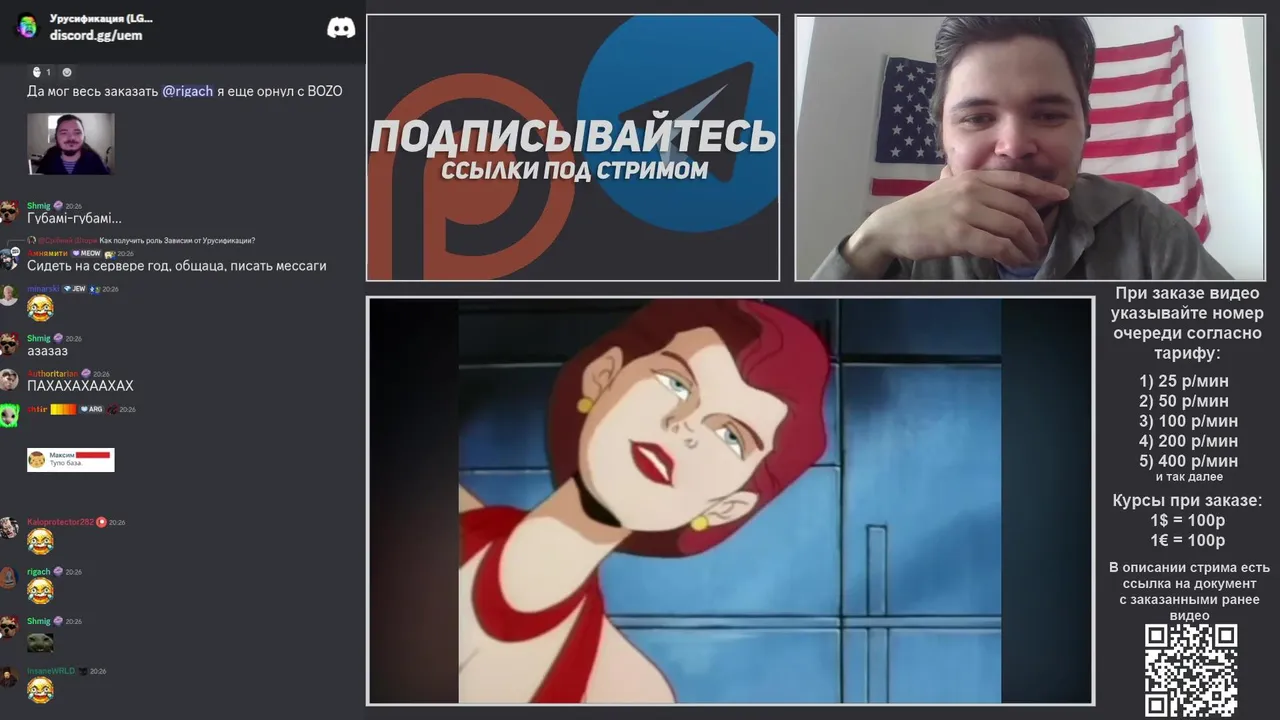Click the streamer webcam feed
The width and height of the screenshot is (1280, 720).
pos(1030,147)
